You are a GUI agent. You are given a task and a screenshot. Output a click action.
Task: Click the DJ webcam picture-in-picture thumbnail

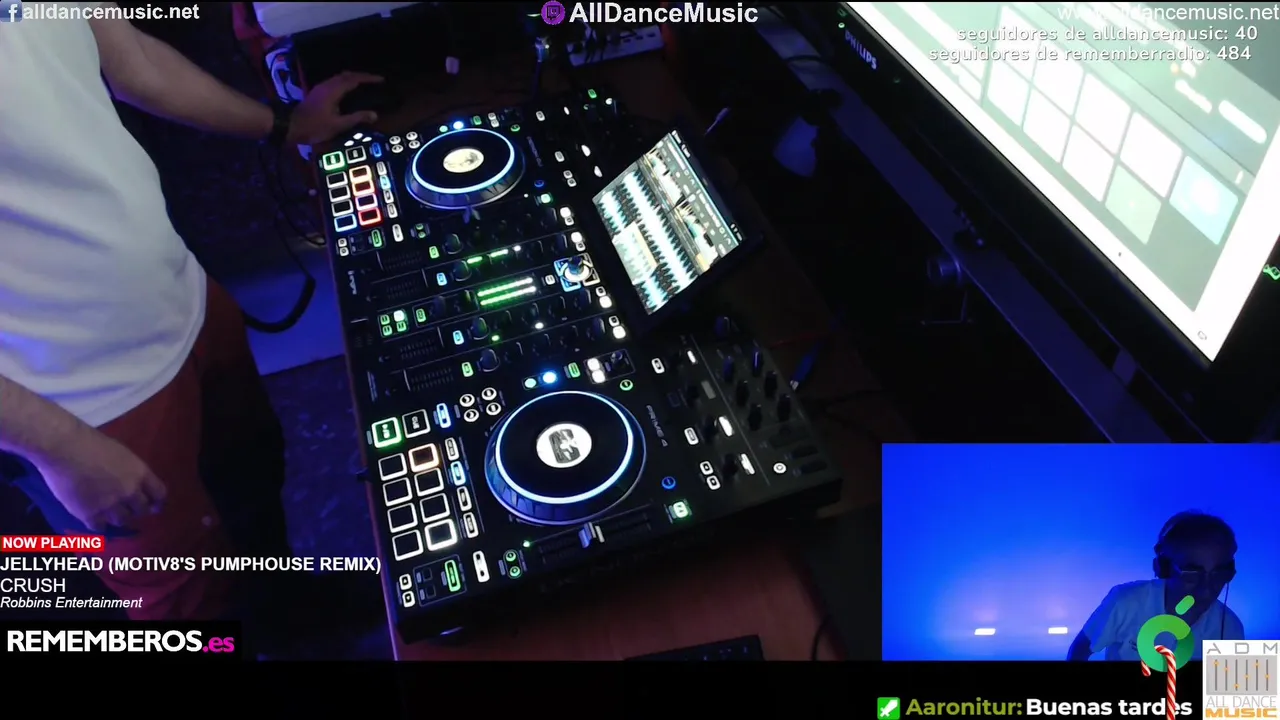pos(1080,552)
